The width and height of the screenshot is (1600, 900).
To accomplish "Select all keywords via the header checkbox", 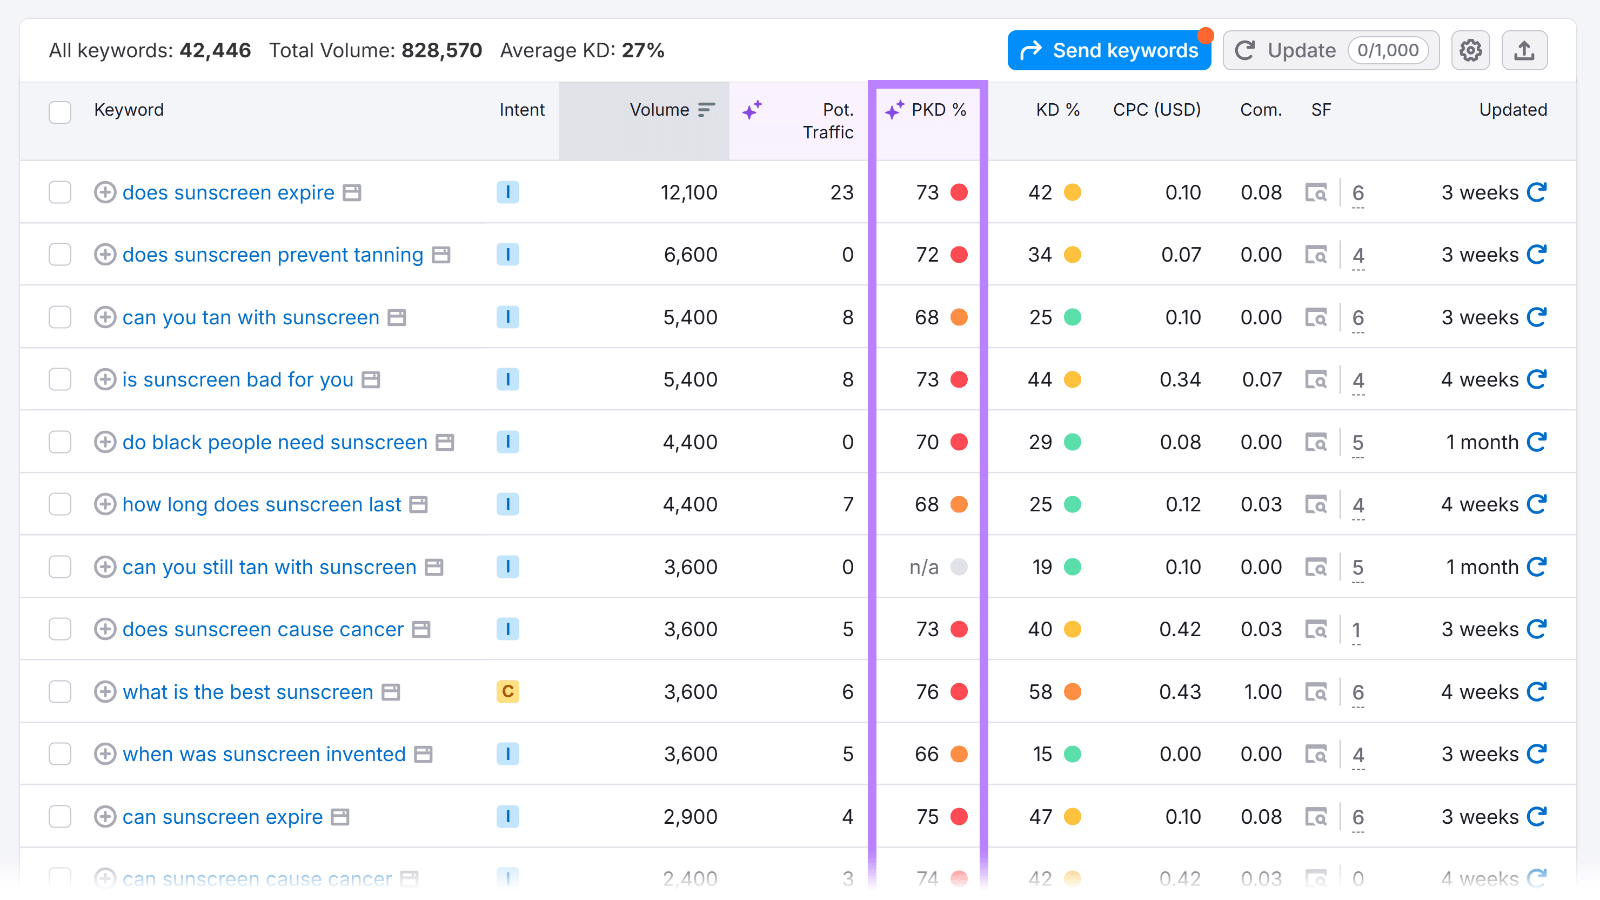I will click(x=59, y=112).
